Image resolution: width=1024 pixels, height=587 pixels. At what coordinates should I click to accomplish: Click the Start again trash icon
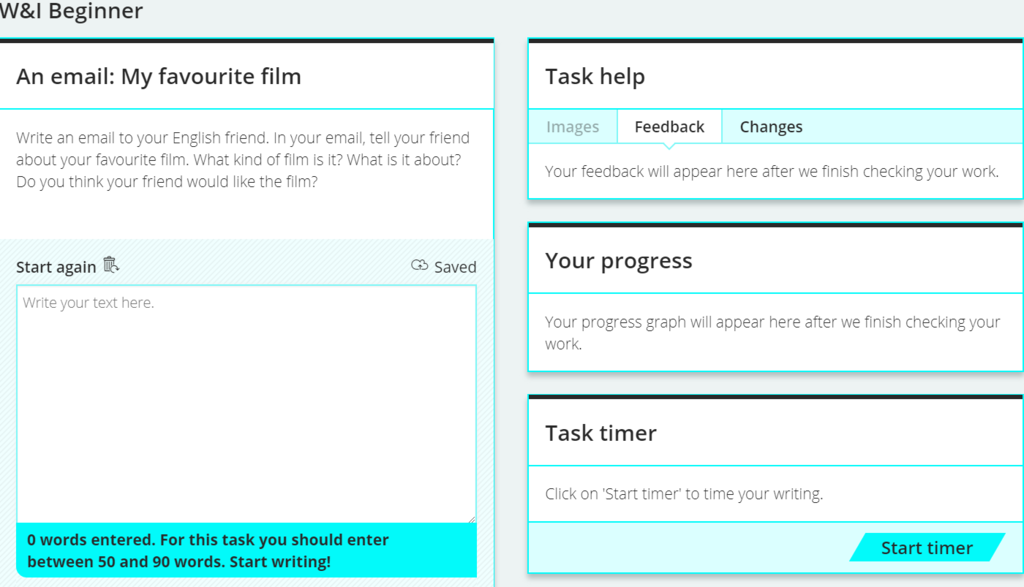point(112,265)
